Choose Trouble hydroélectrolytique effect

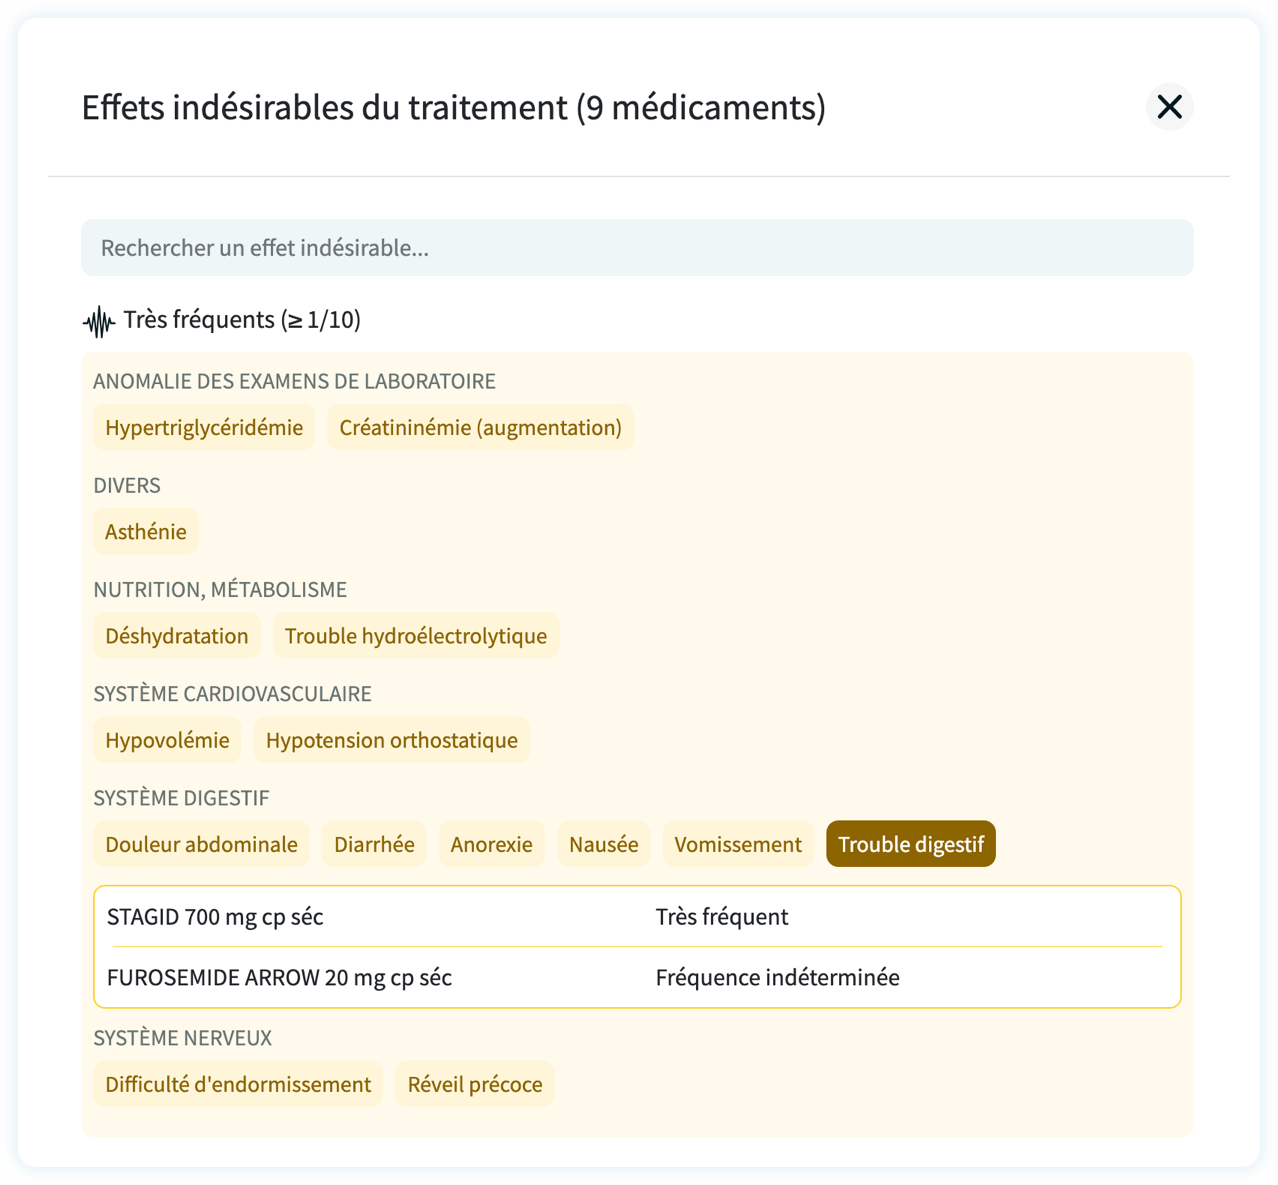click(x=416, y=635)
